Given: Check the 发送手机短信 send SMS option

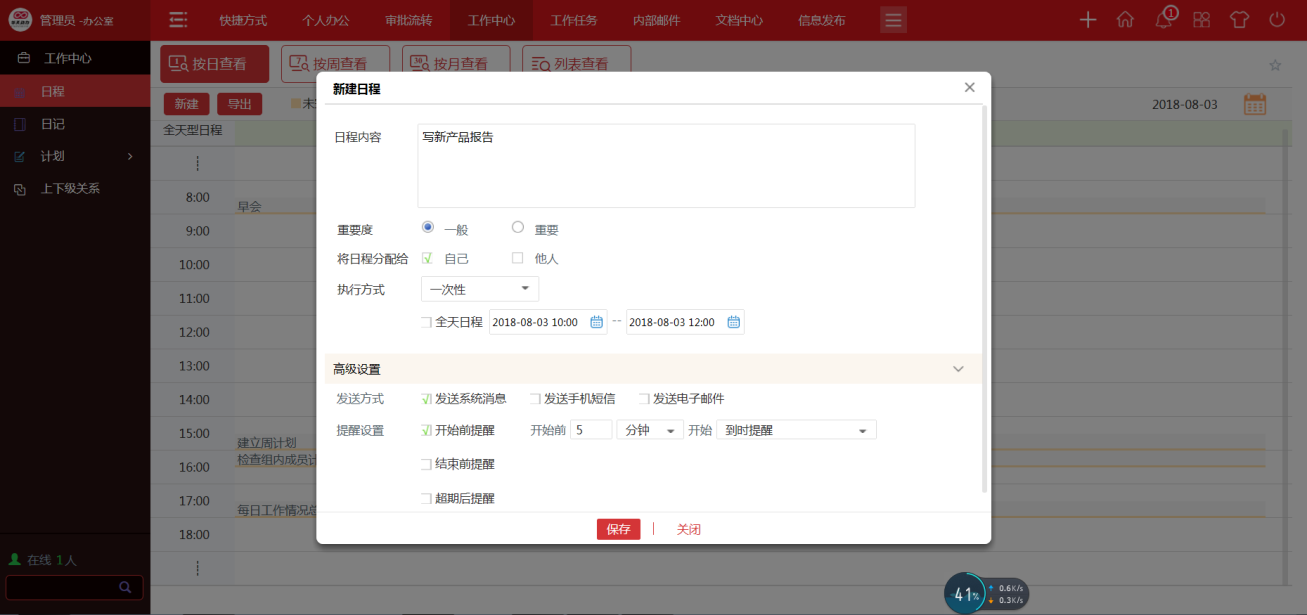Looking at the screenshot, I should pyautogui.click(x=535, y=398).
